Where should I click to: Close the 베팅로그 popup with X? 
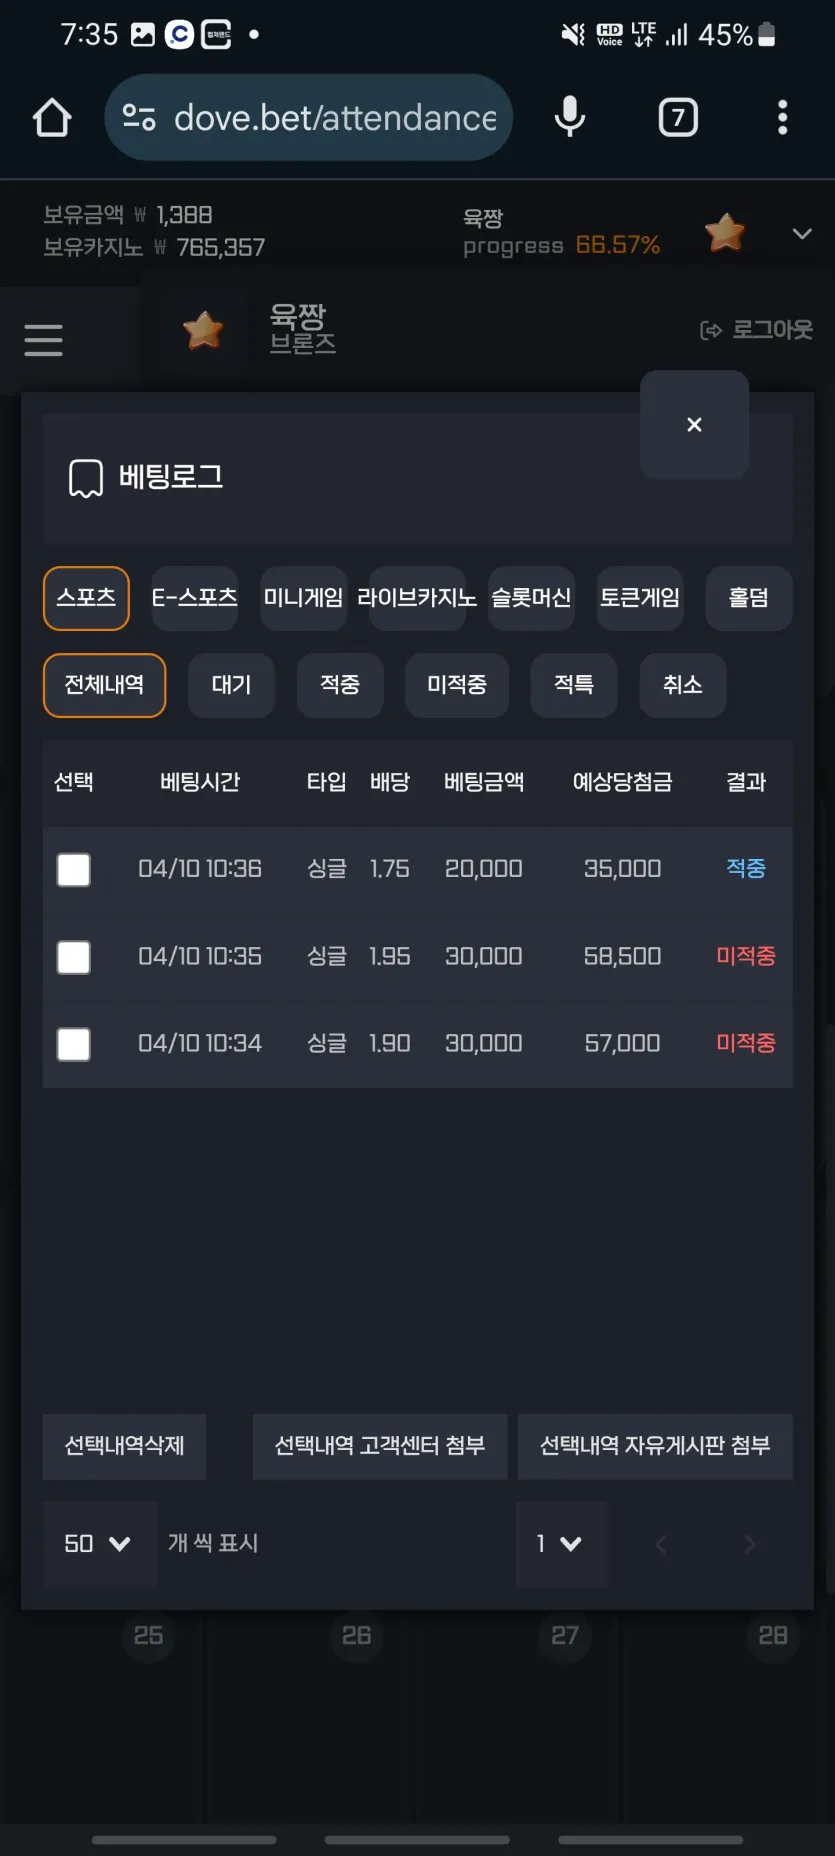pyautogui.click(x=694, y=424)
